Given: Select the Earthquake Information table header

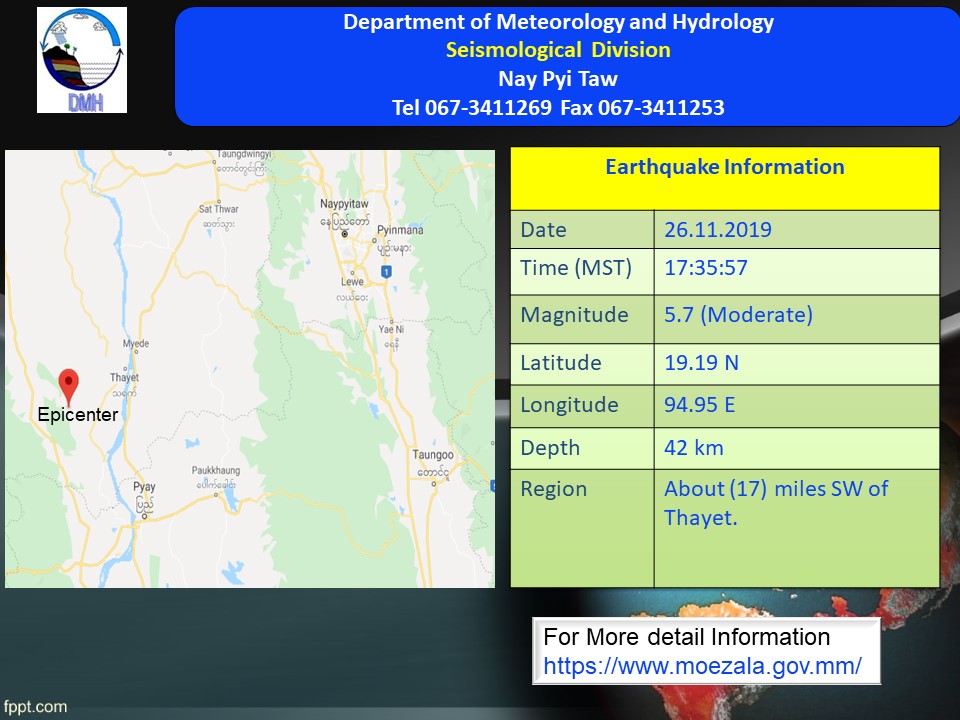Looking at the screenshot, I should tap(724, 168).
